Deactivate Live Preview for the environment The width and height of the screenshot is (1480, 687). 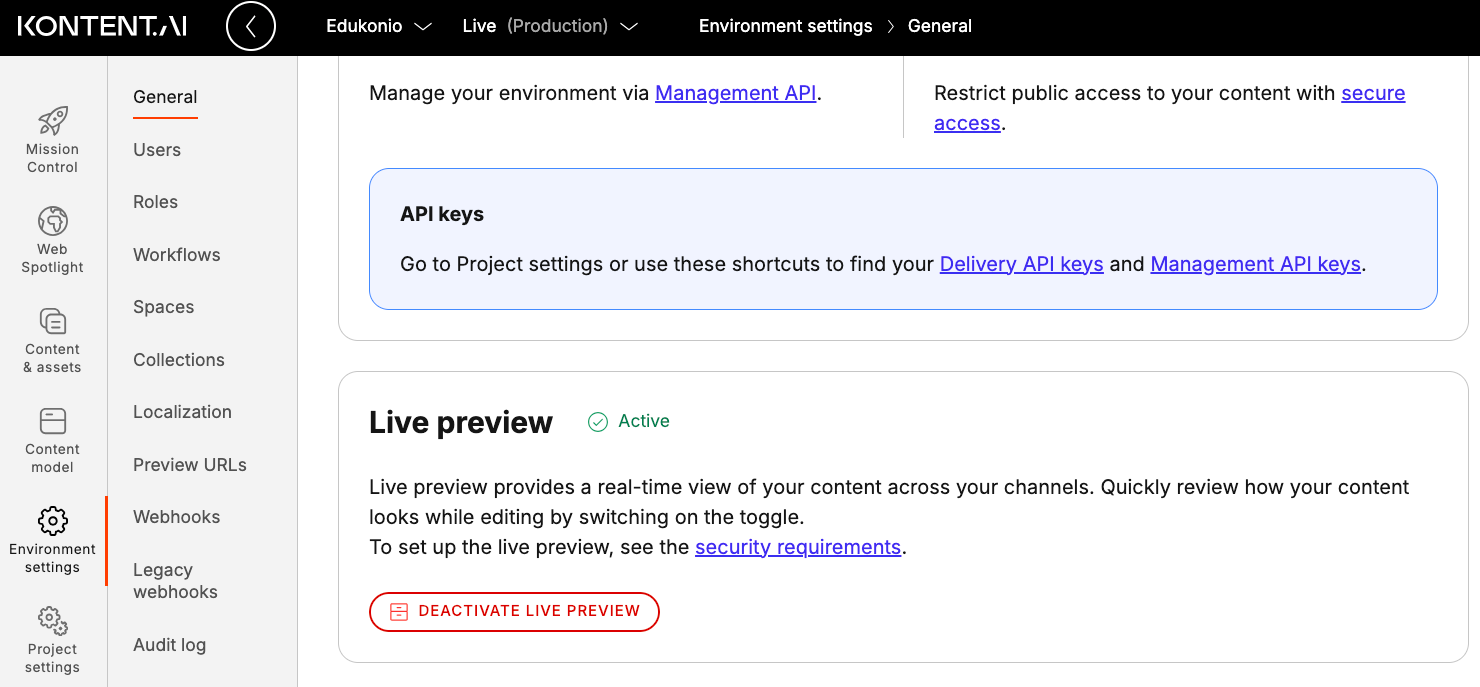coord(513,611)
